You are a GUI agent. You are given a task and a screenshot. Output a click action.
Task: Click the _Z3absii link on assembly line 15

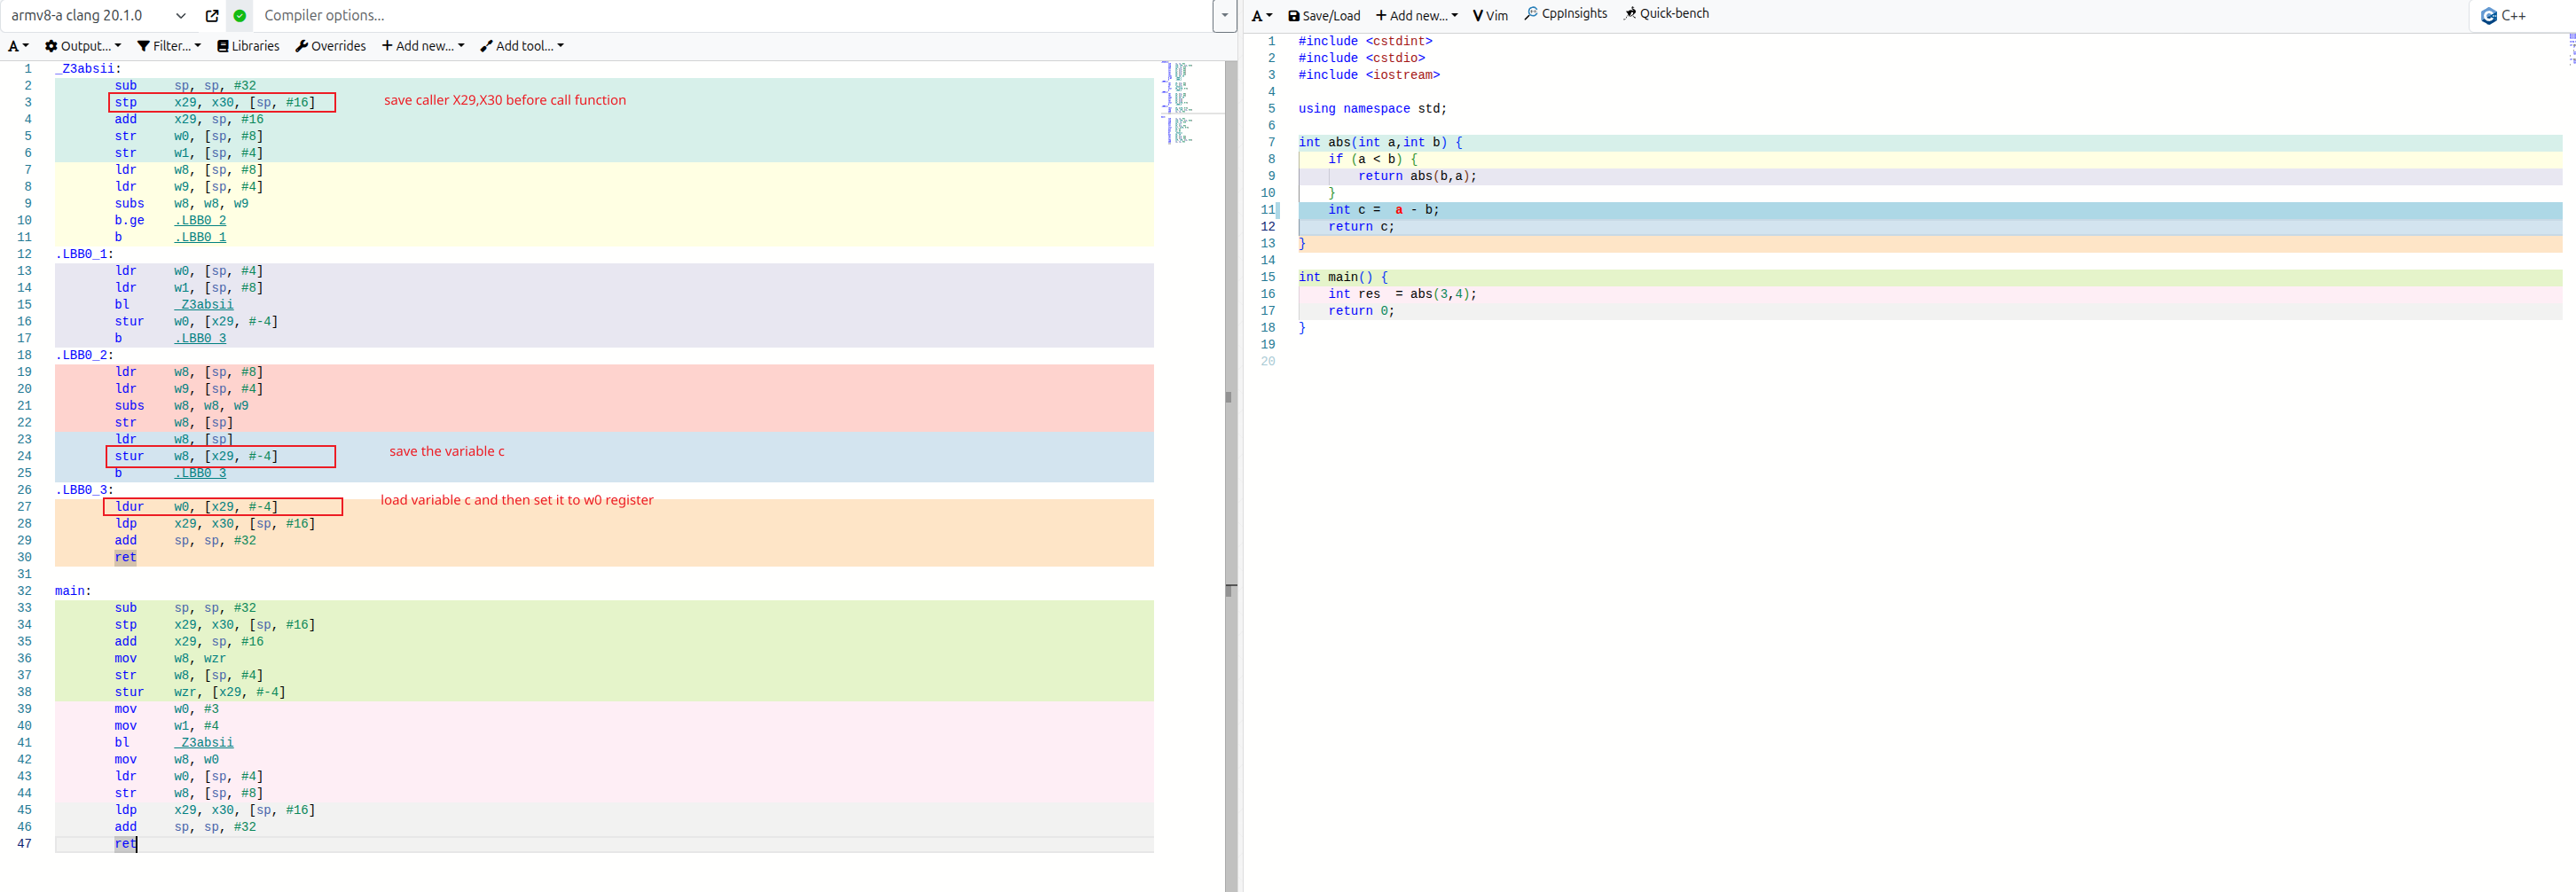(x=204, y=305)
